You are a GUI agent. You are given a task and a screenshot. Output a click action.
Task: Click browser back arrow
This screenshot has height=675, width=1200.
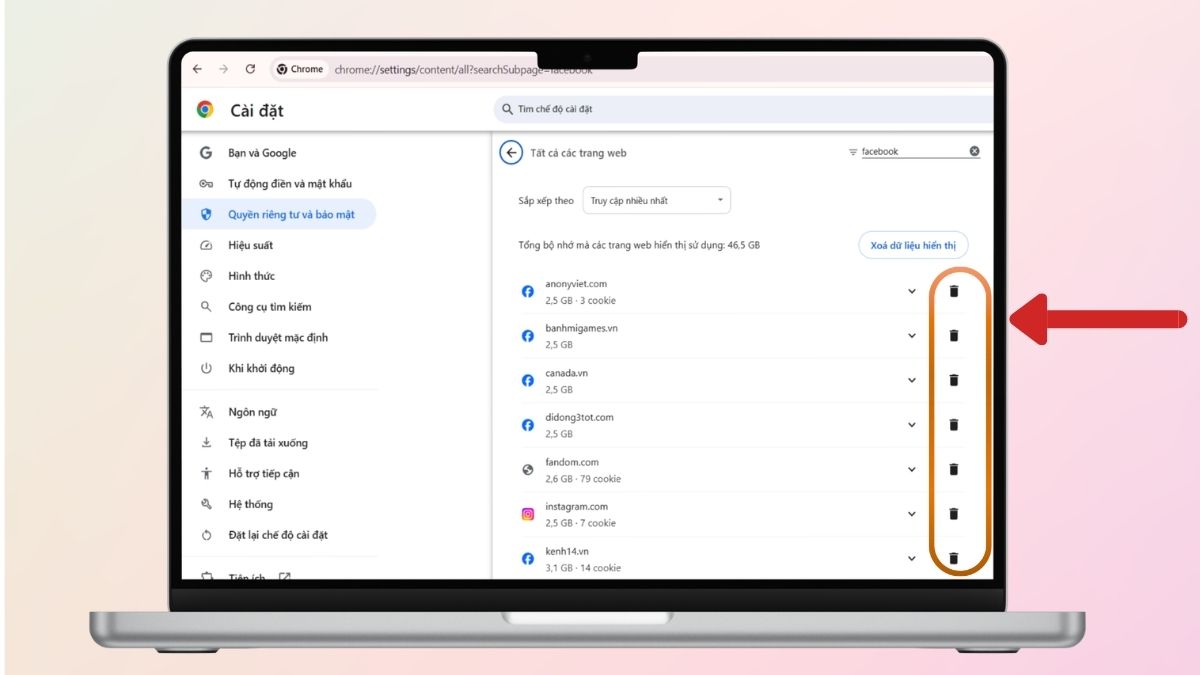[197, 69]
